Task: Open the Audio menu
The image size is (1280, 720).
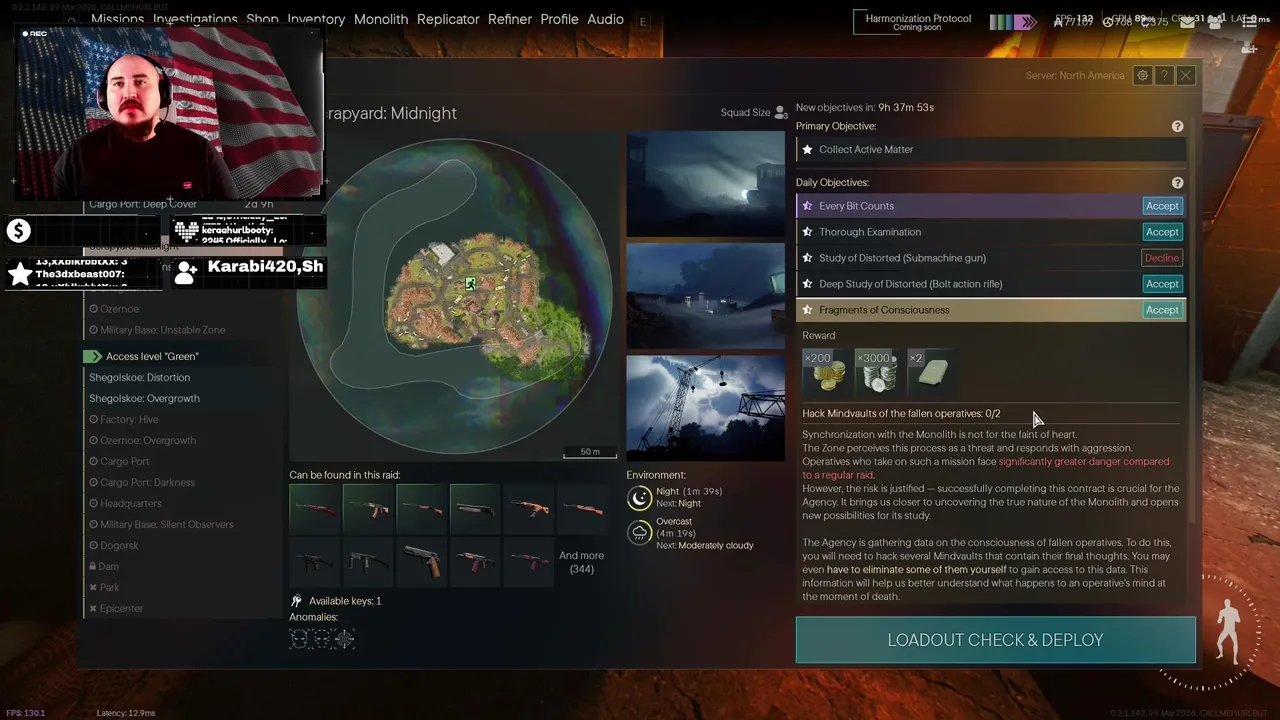Action: [x=606, y=19]
